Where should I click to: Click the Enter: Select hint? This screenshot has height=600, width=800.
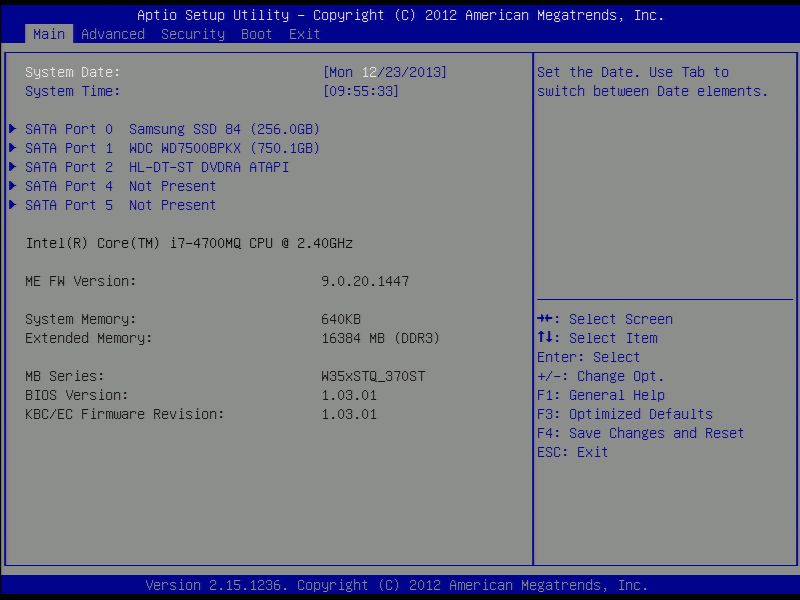point(588,357)
